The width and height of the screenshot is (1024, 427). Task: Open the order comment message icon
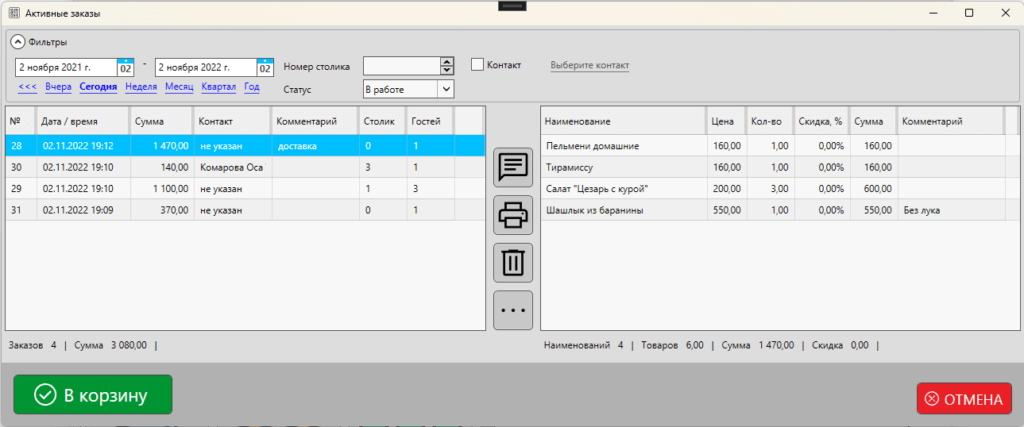coord(513,167)
